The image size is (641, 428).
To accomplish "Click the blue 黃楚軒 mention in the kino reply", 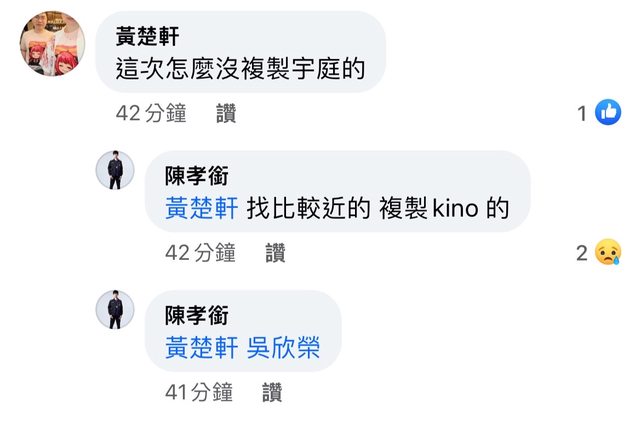I will (202, 208).
